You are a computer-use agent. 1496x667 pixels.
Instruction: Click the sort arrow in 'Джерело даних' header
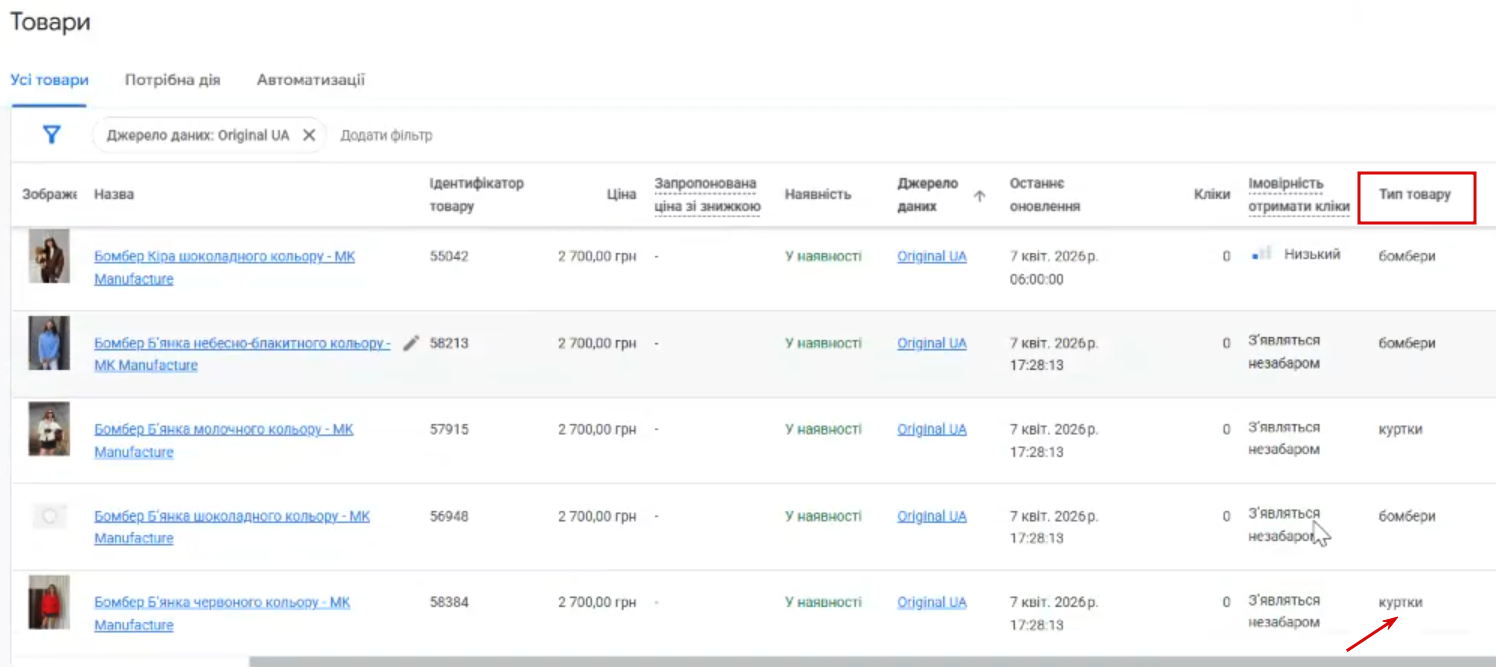click(979, 196)
